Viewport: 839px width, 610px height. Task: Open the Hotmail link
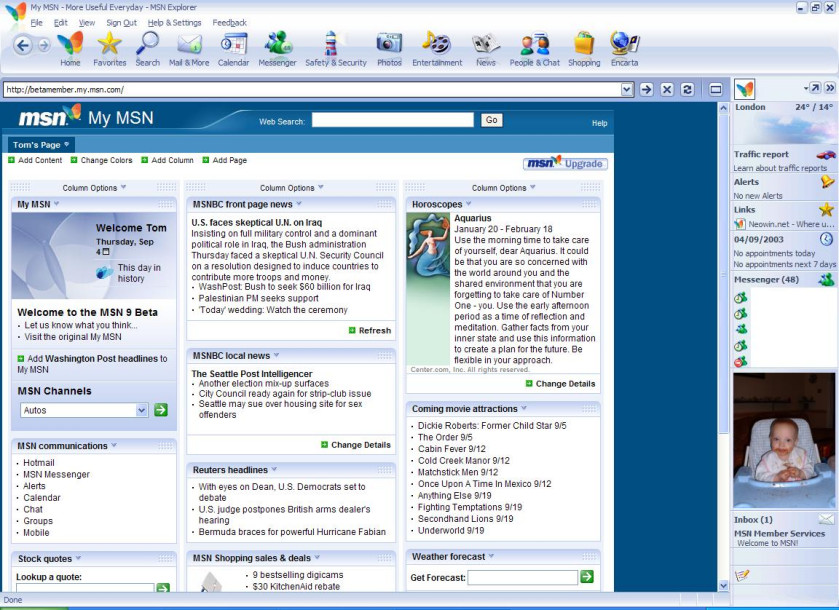click(x=39, y=463)
